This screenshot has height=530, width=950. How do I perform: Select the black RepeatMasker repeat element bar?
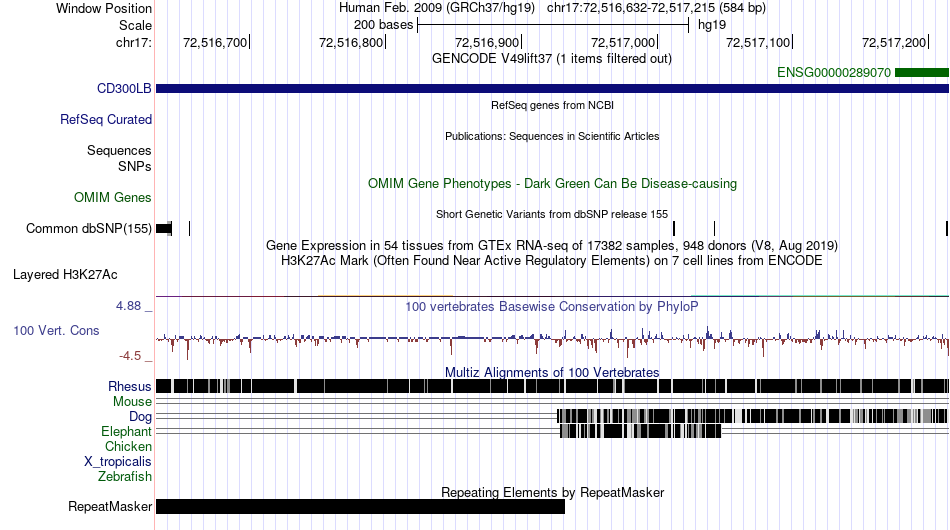360,506
